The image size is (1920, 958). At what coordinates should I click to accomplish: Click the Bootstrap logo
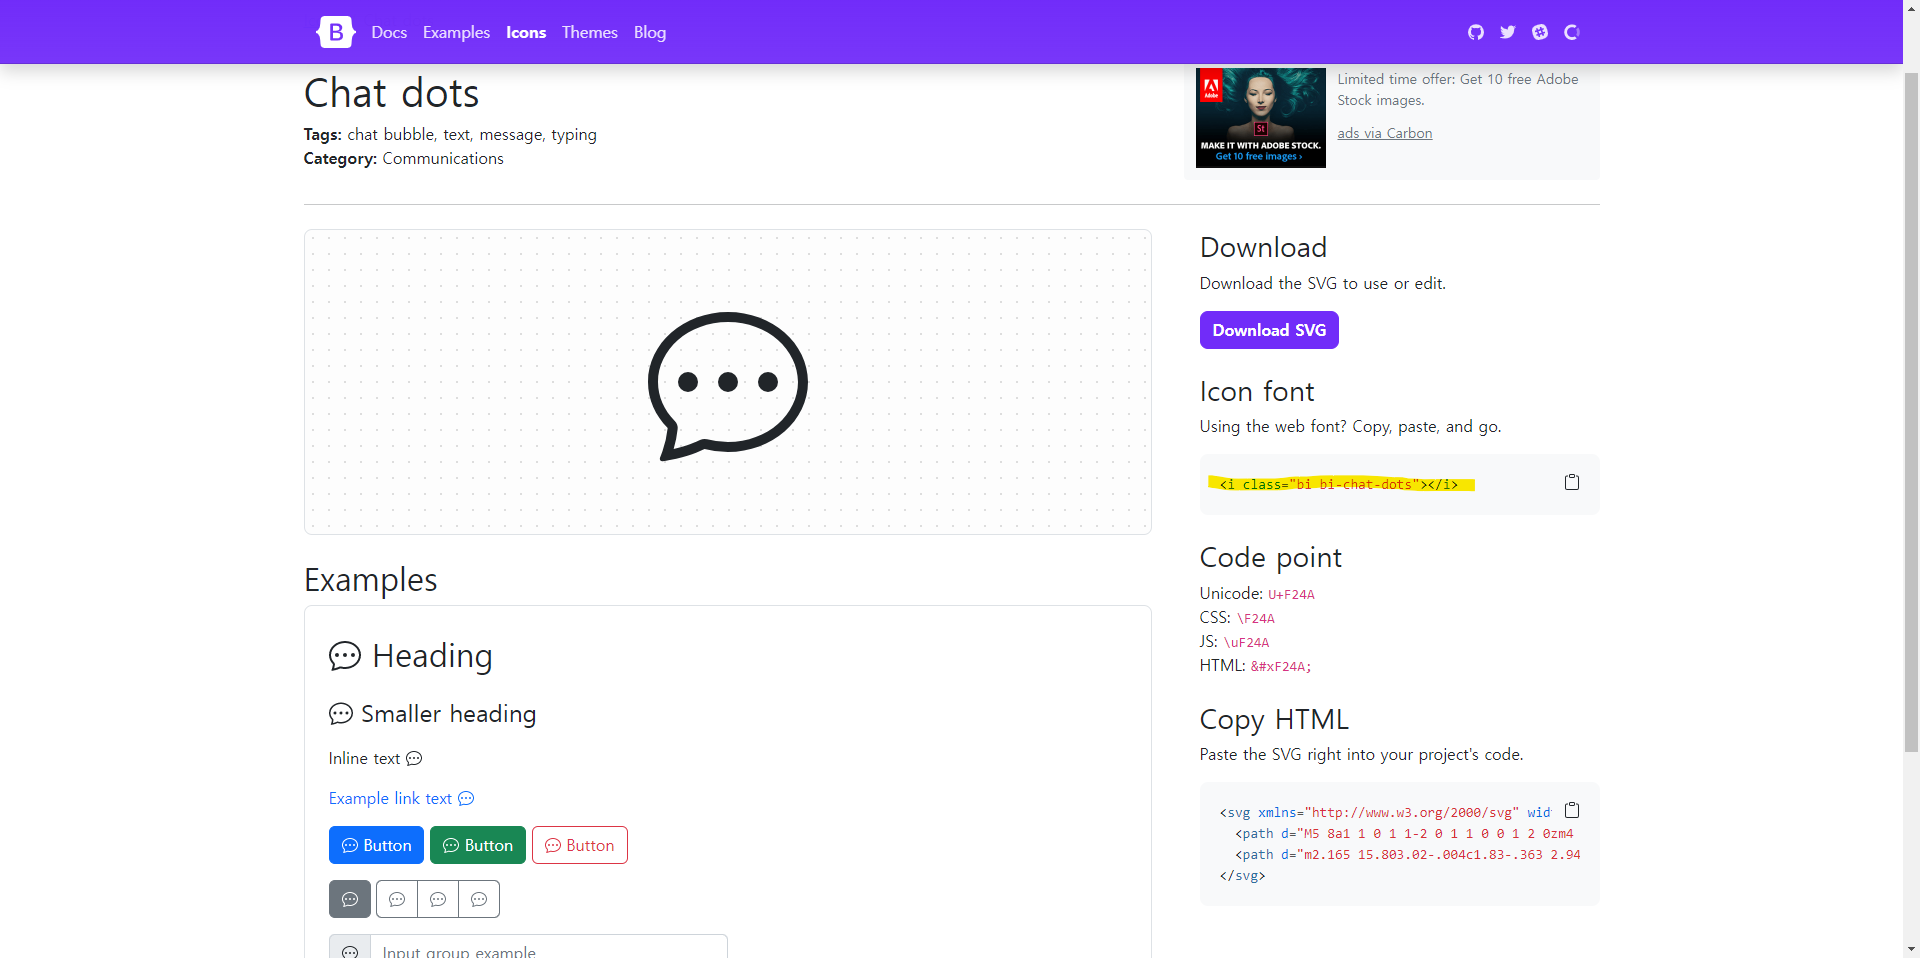click(335, 31)
